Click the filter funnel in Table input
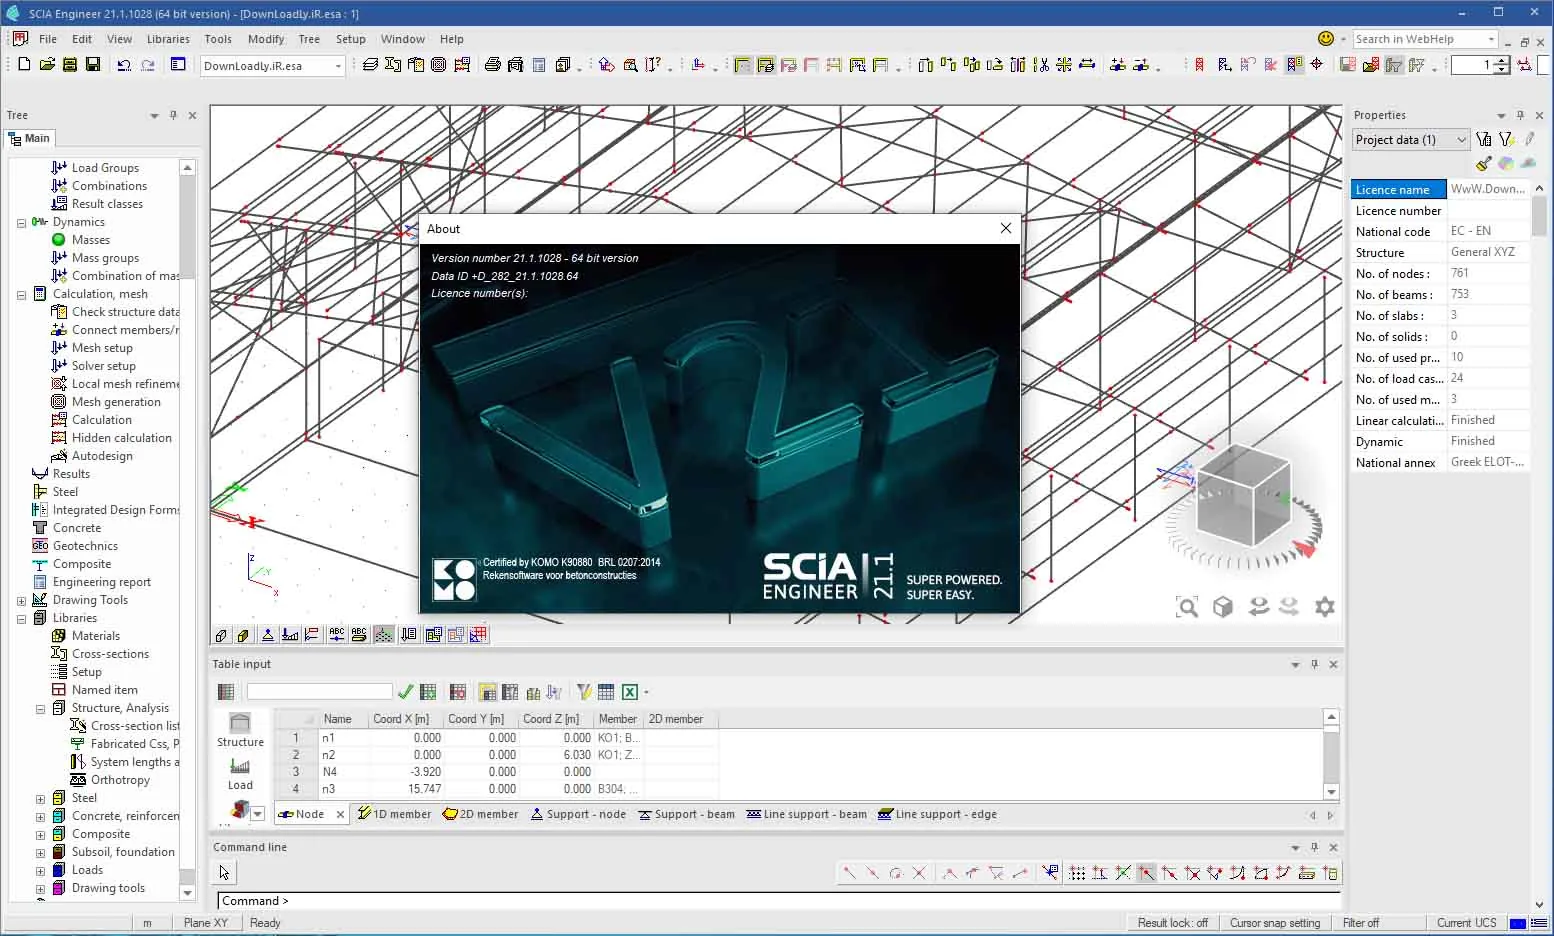 pos(584,692)
